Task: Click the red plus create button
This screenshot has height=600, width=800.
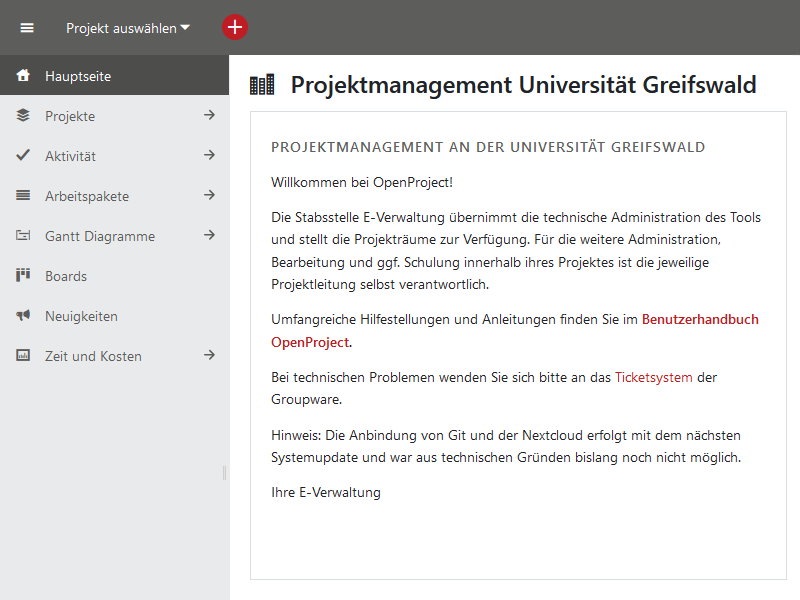Action: pos(235,27)
